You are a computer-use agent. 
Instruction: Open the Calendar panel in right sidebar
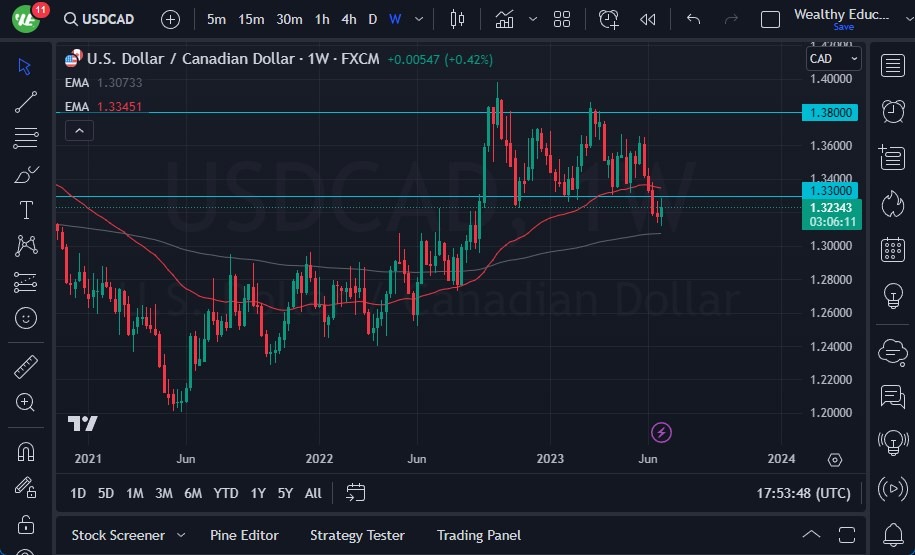[x=891, y=249]
